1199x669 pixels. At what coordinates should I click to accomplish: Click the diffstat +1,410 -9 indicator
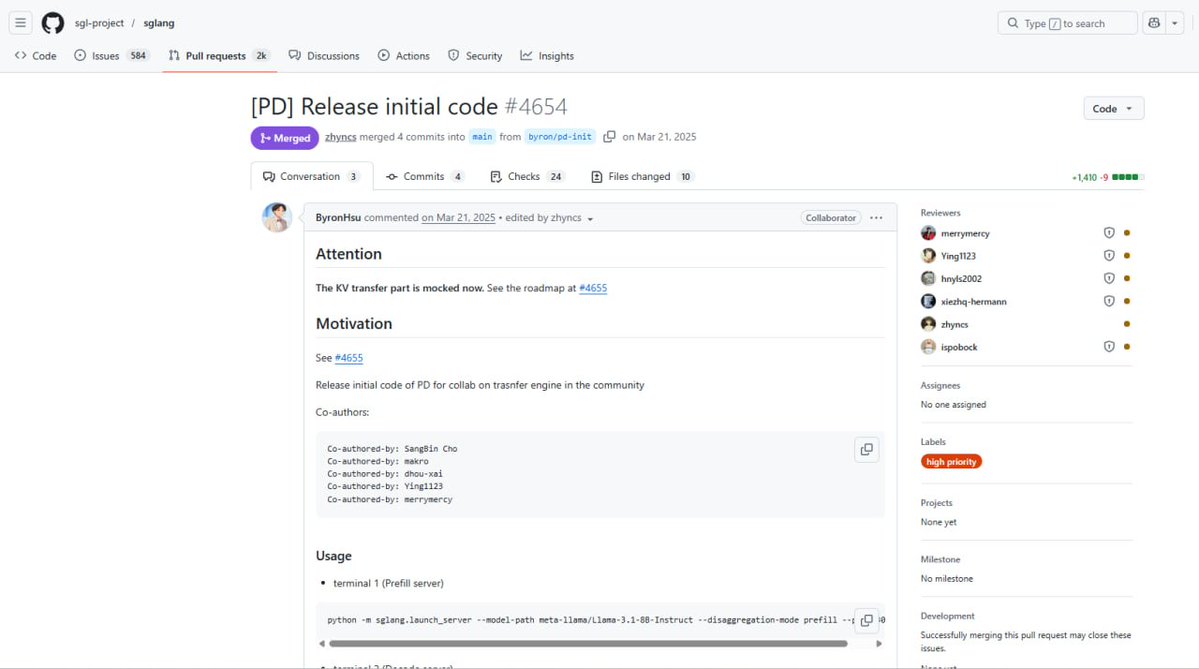(1107, 177)
